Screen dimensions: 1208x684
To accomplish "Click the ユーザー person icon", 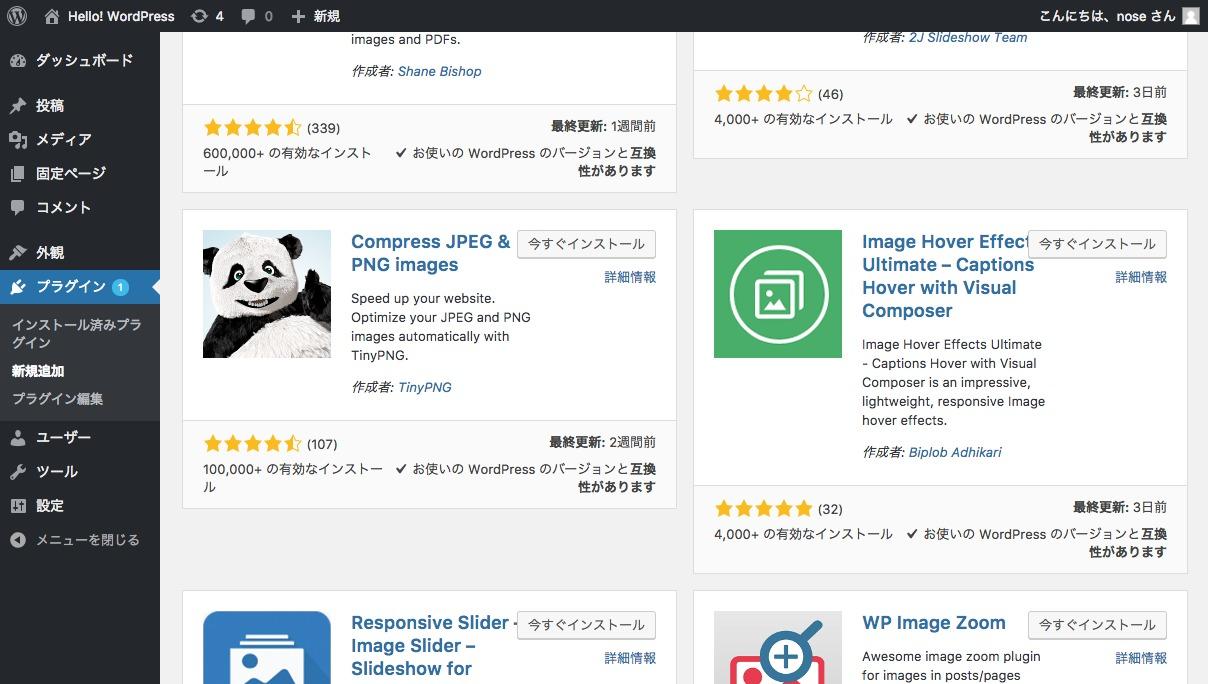I will coord(18,438).
